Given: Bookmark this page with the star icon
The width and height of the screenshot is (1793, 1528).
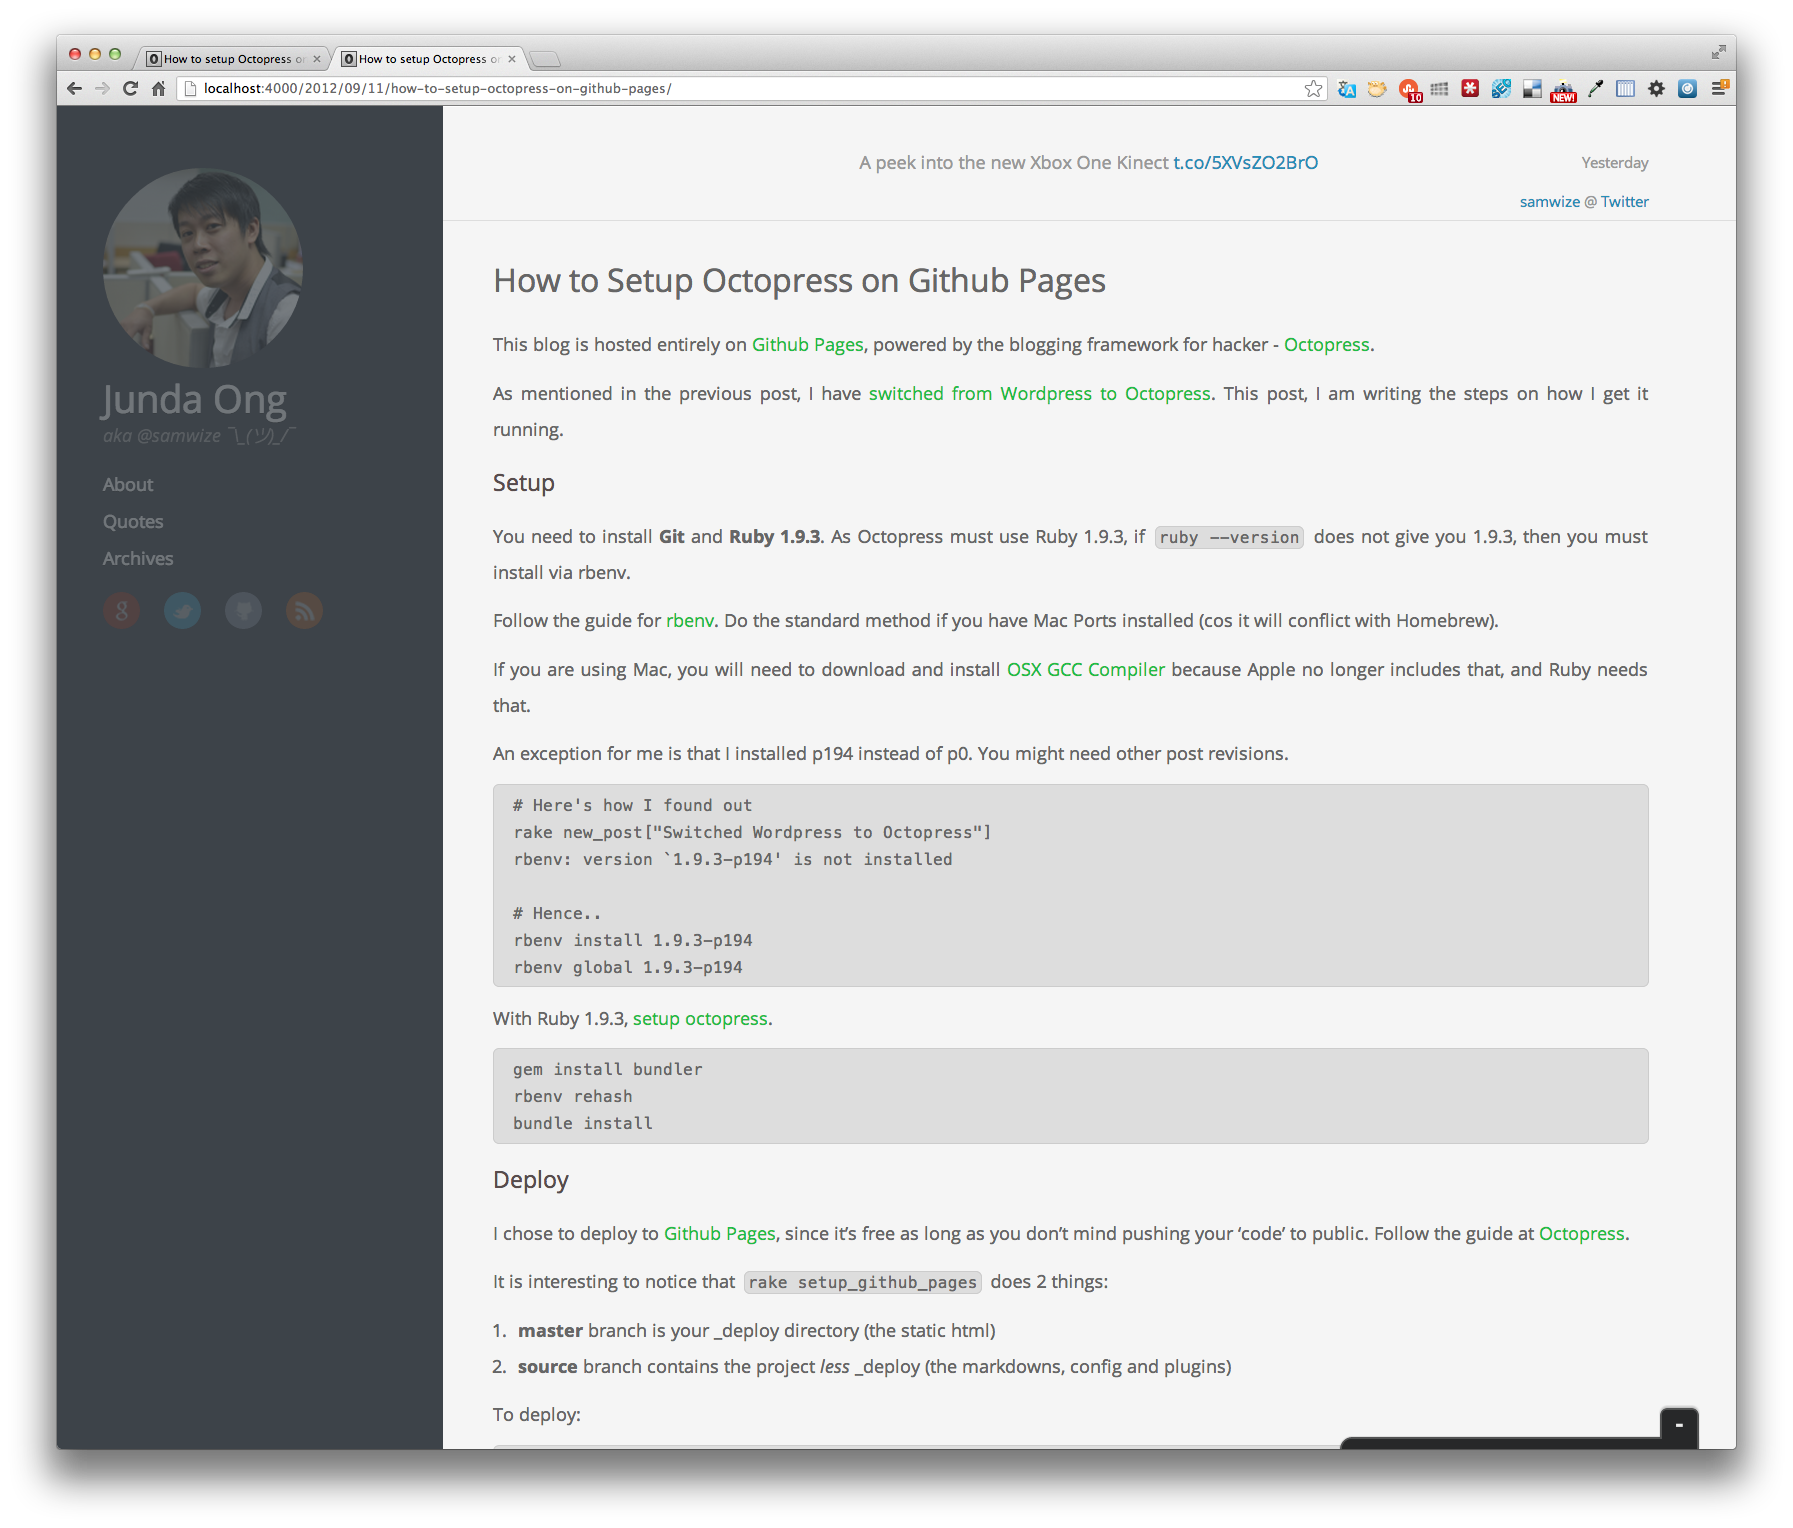Looking at the screenshot, I should pos(1313,89).
